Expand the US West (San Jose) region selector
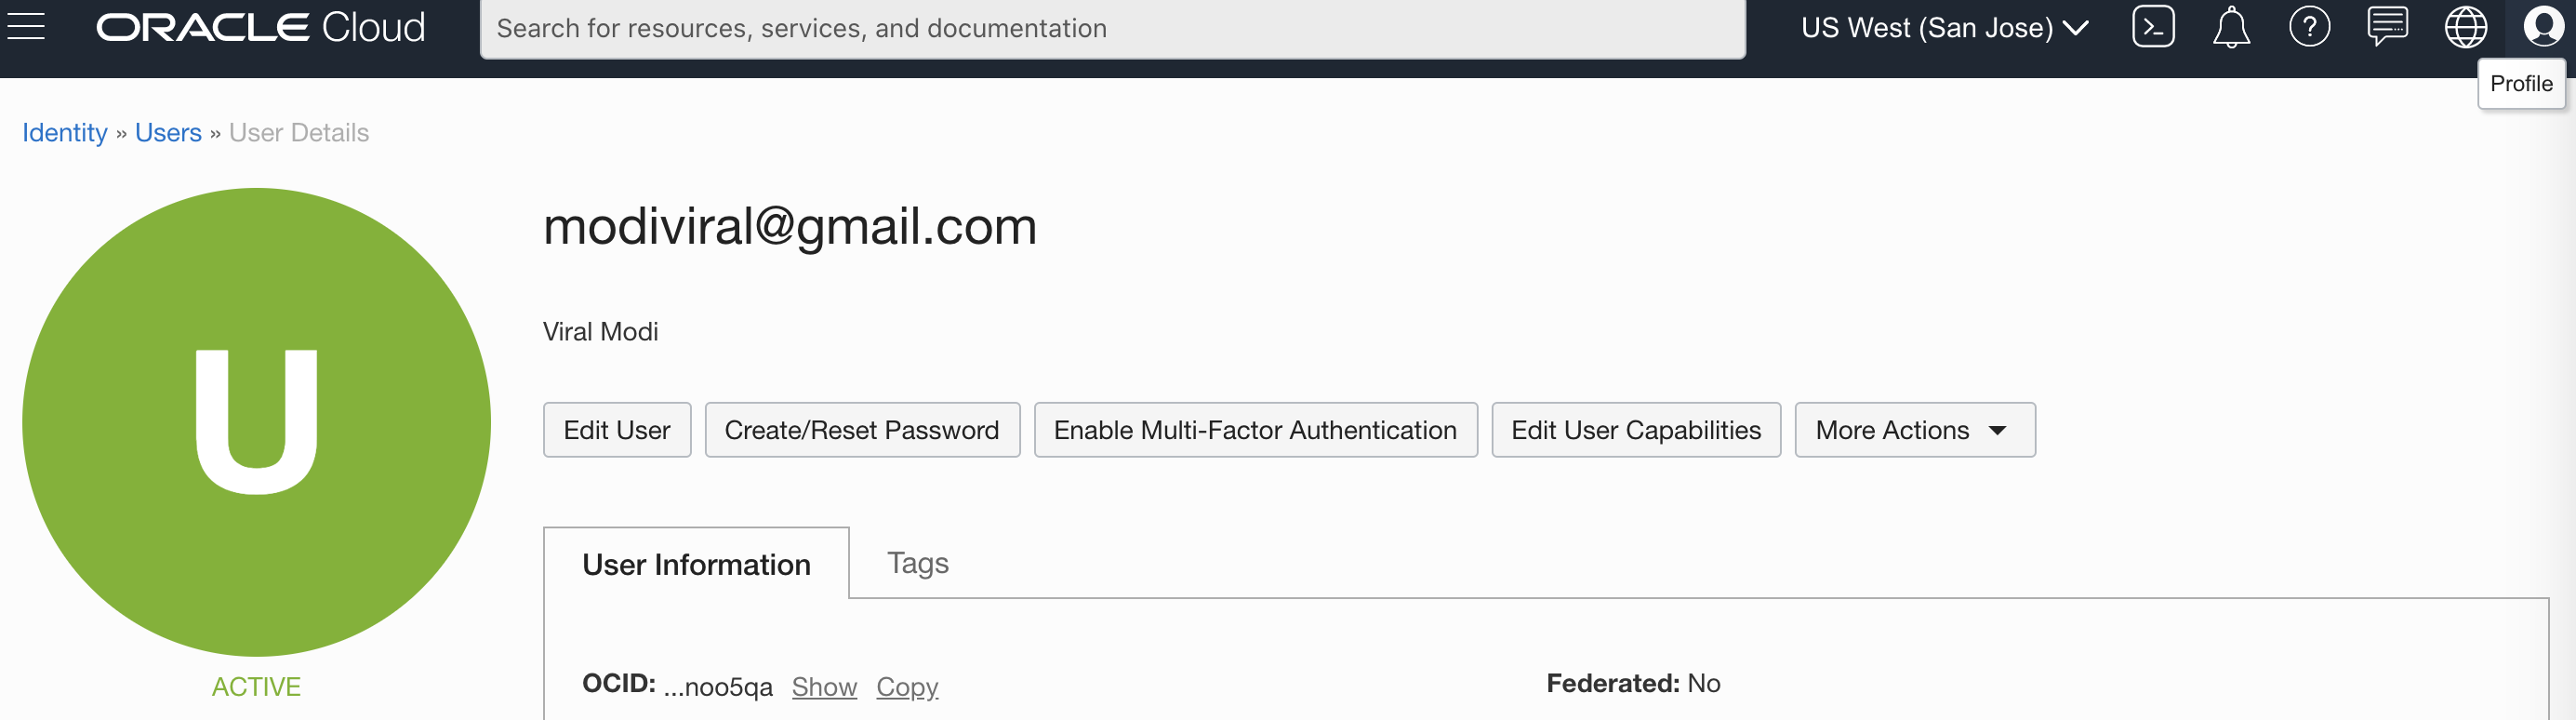This screenshot has width=2576, height=720. pyautogui.click(x=1944, y=28)
